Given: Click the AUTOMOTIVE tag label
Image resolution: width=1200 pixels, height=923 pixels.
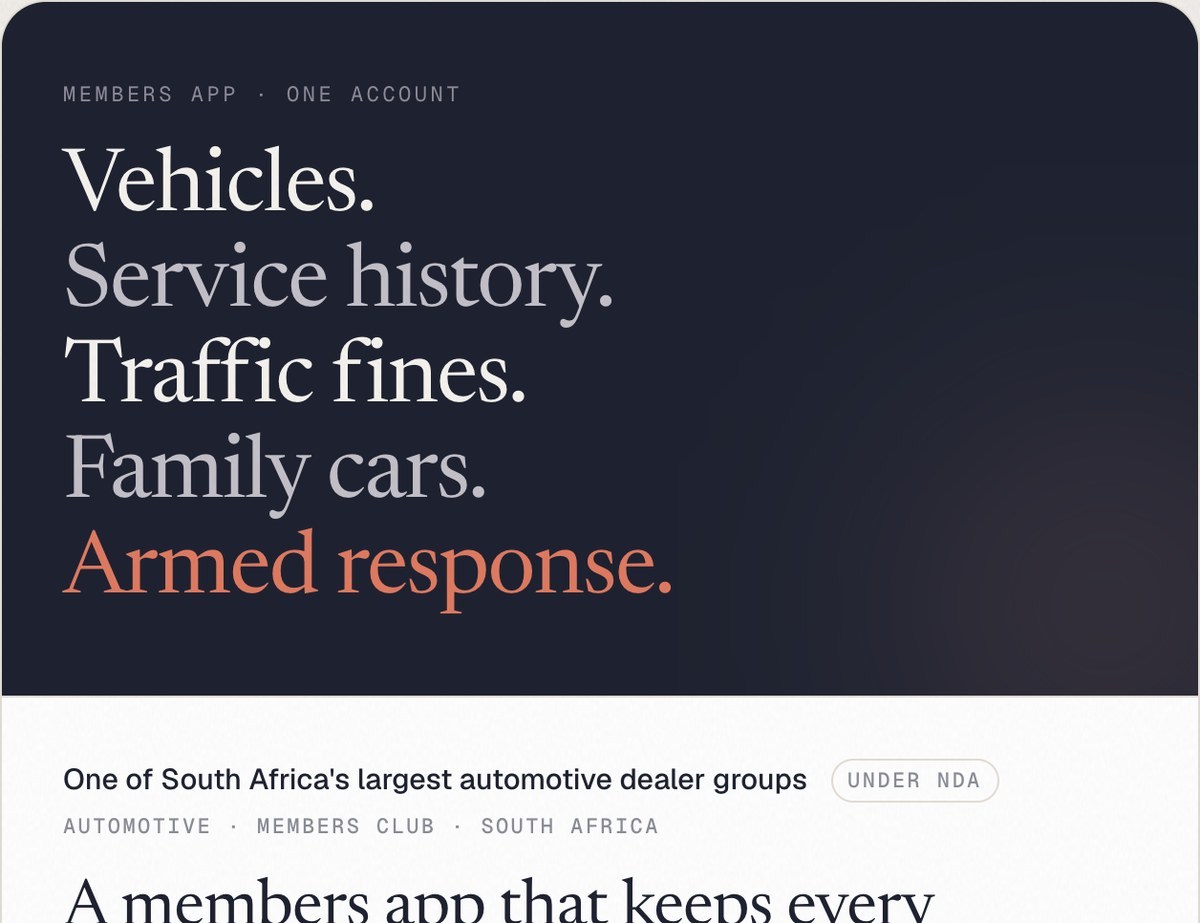Looking at the screenshot, I should tap(137, 826).
